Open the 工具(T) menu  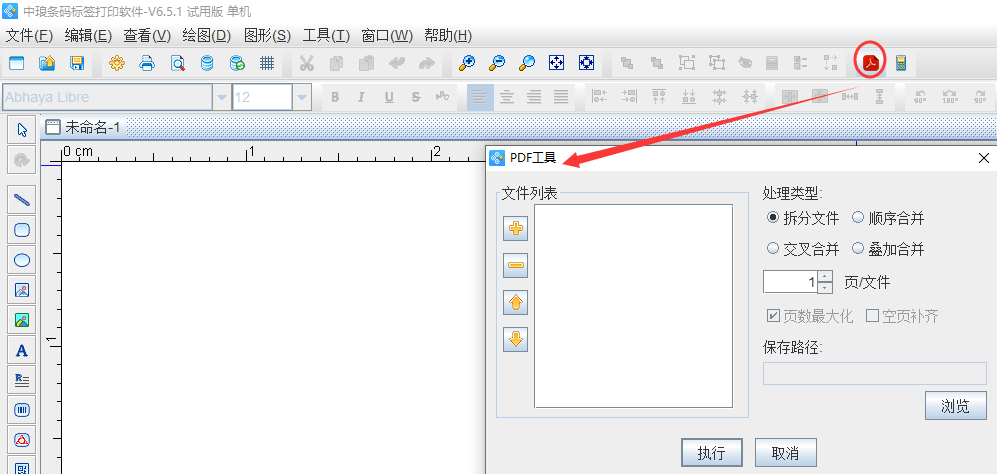coord(326,36)
